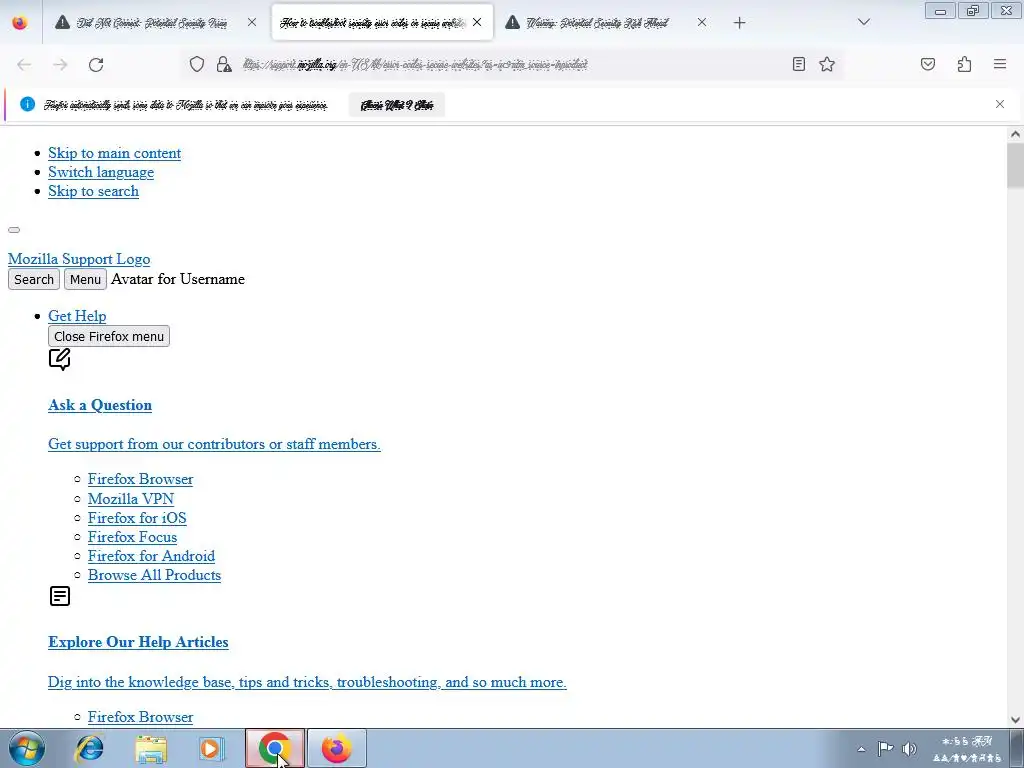Click 'Close Firefox menu' button
Screen dimensions: 1024x768
[109, 336]
